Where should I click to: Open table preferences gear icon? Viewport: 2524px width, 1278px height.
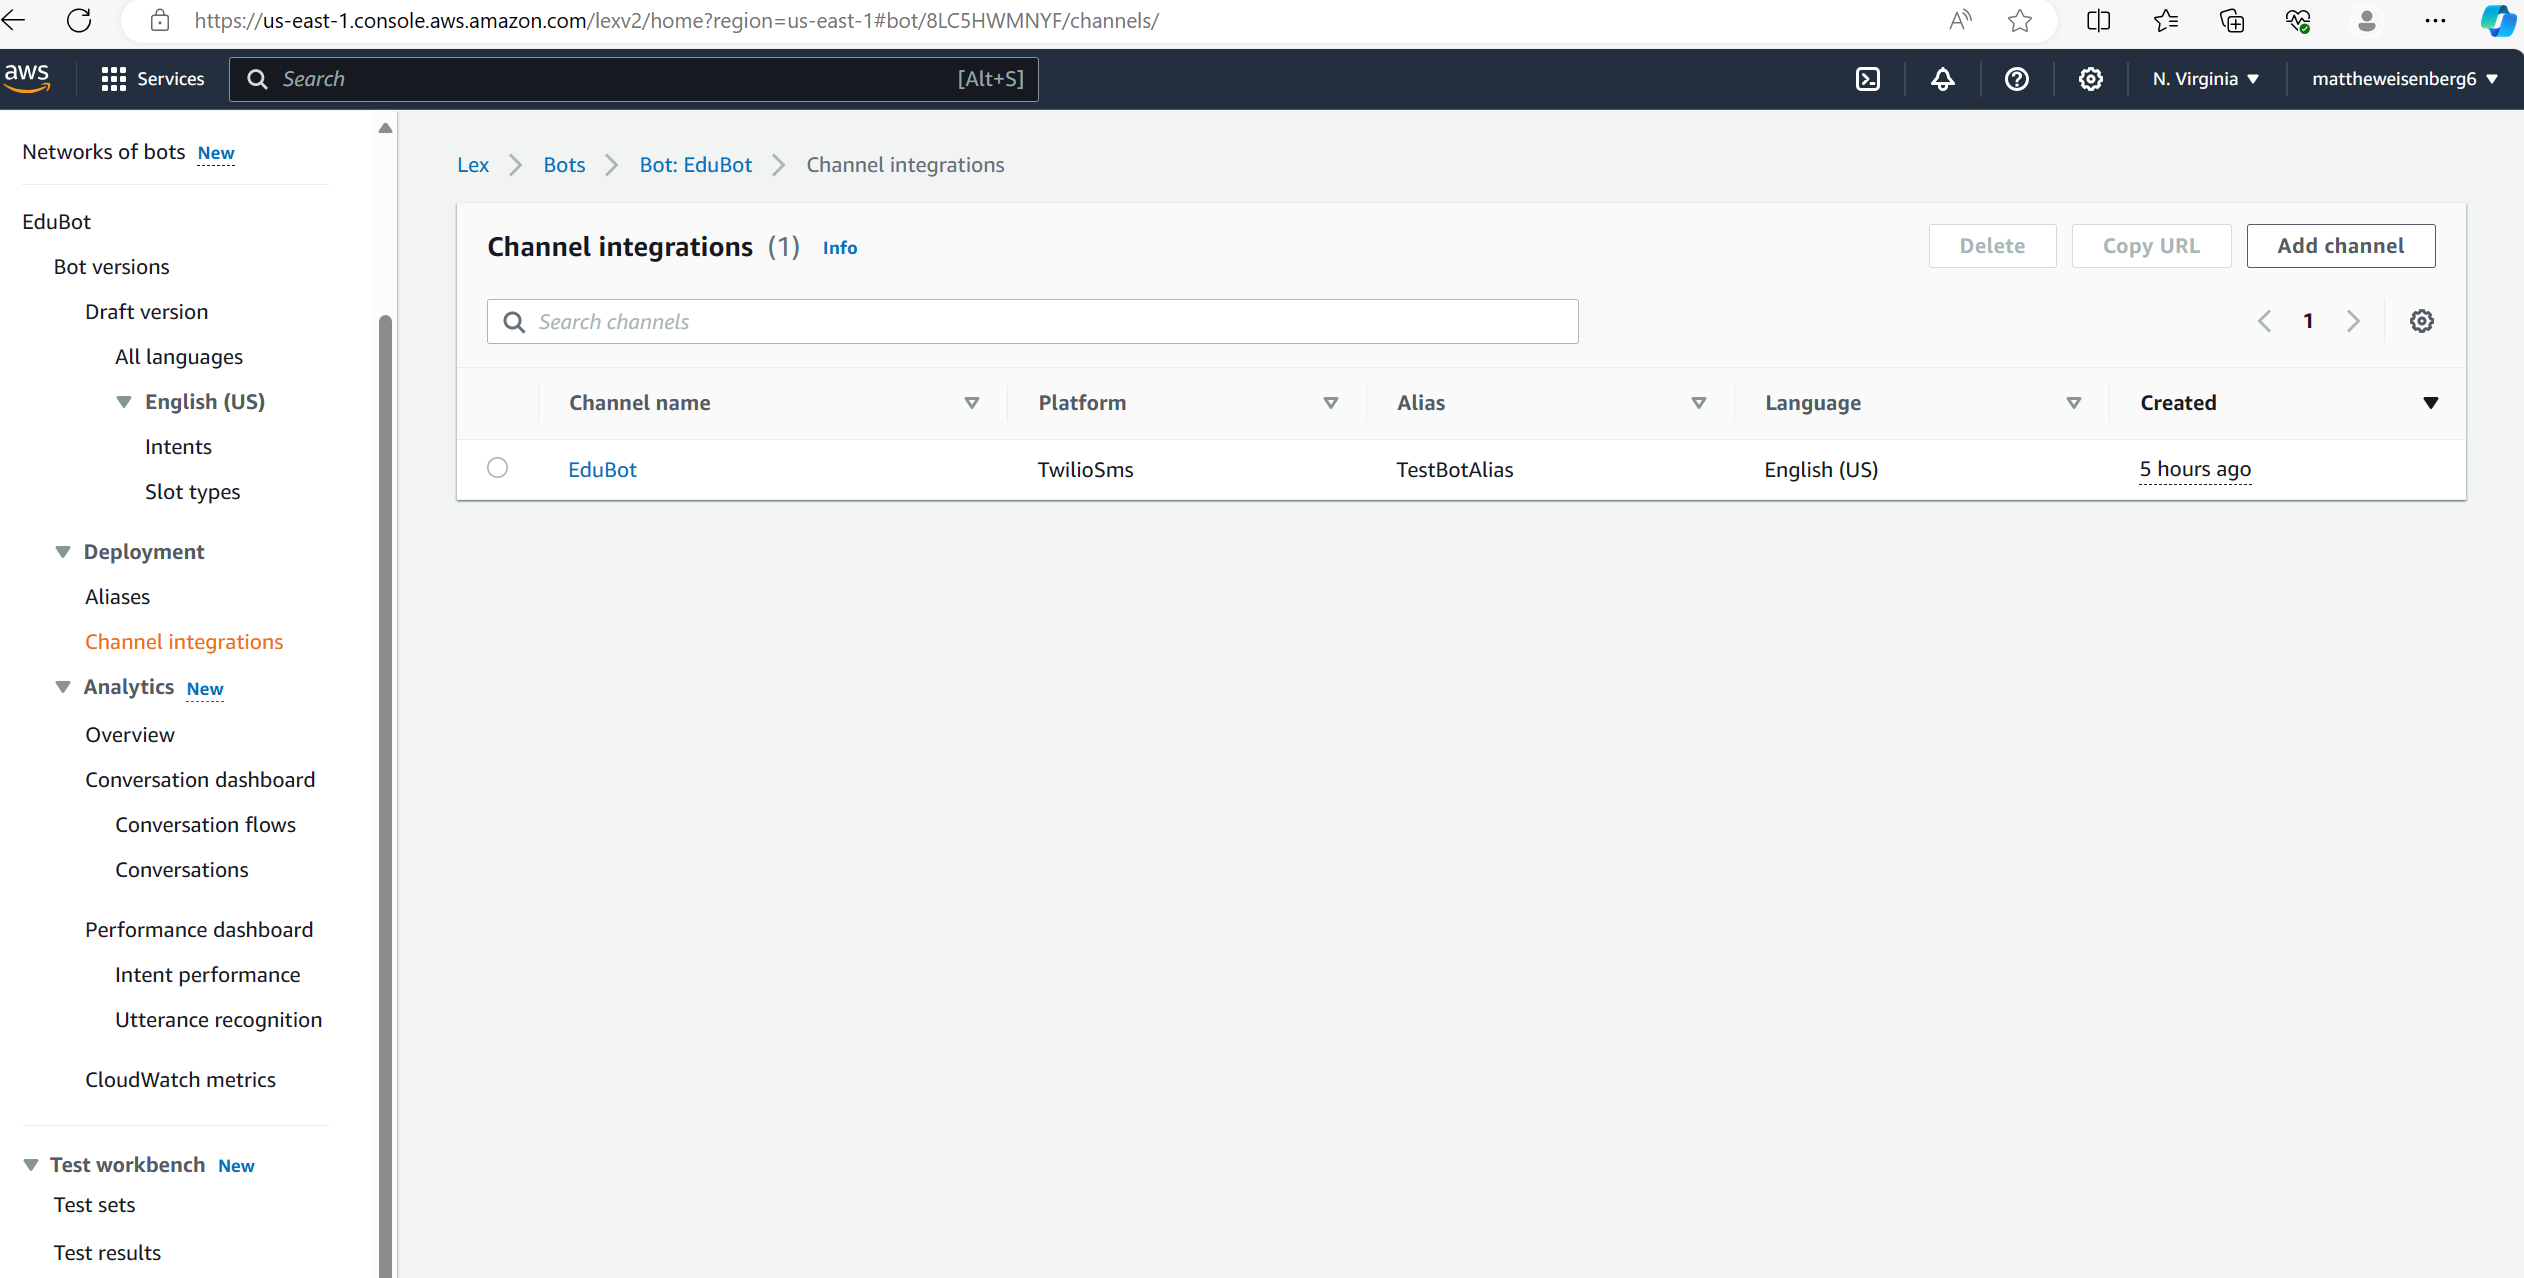point(2421,321)
